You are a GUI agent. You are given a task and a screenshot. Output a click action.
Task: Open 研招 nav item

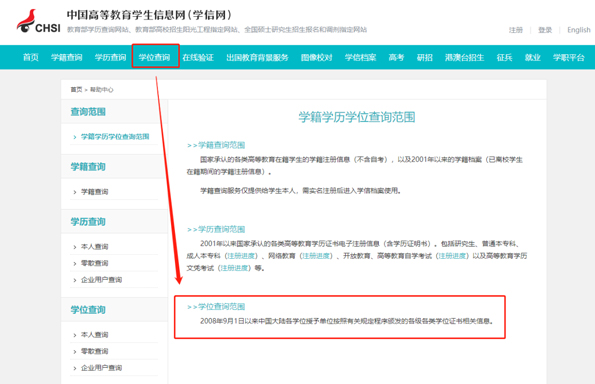coord(425,57)
